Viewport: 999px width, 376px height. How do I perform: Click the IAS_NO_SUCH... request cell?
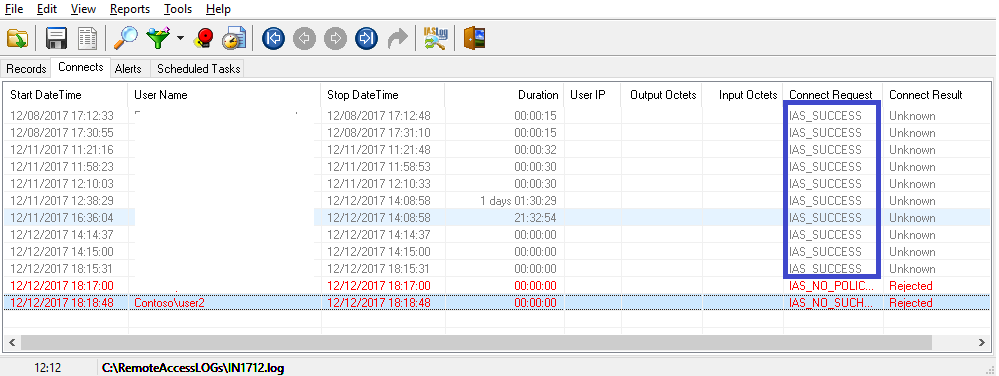833,303
